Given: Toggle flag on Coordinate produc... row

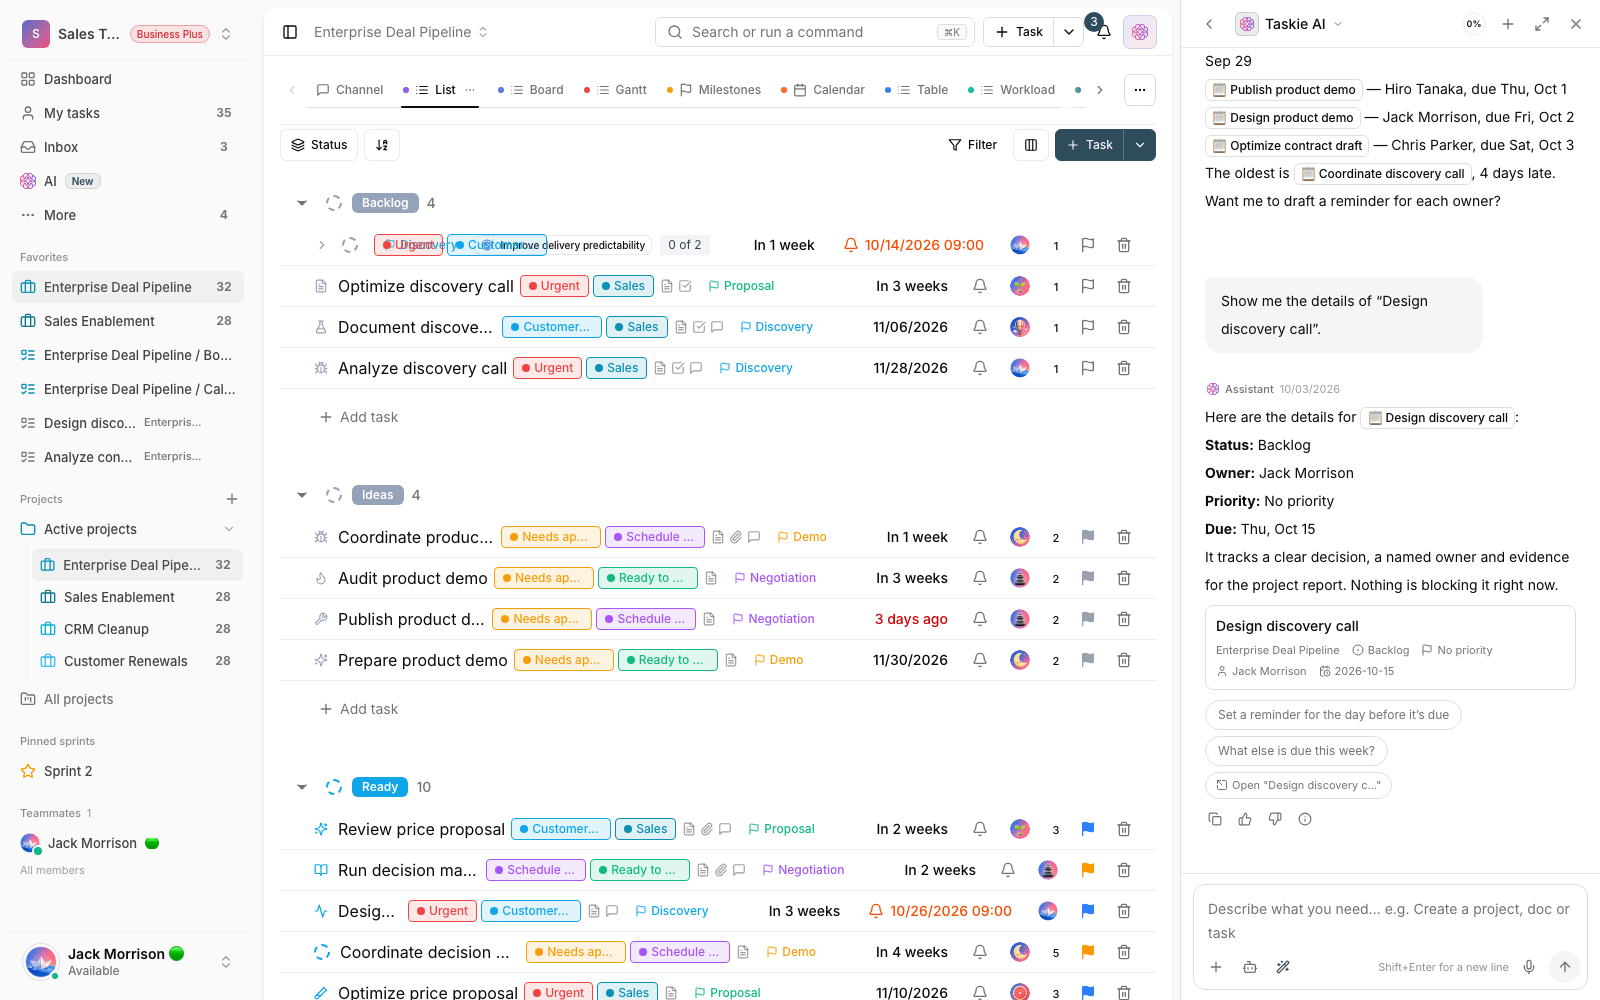Looking at the screenshot, I should click(x=1088, y=537).
